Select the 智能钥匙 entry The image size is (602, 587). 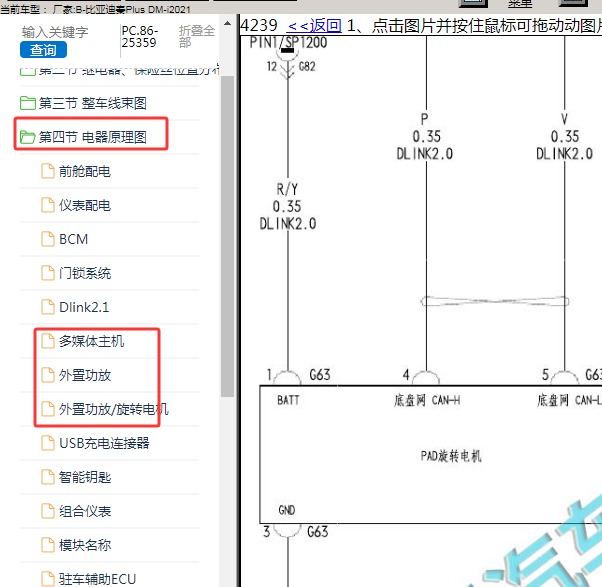(x=85, y=477)
